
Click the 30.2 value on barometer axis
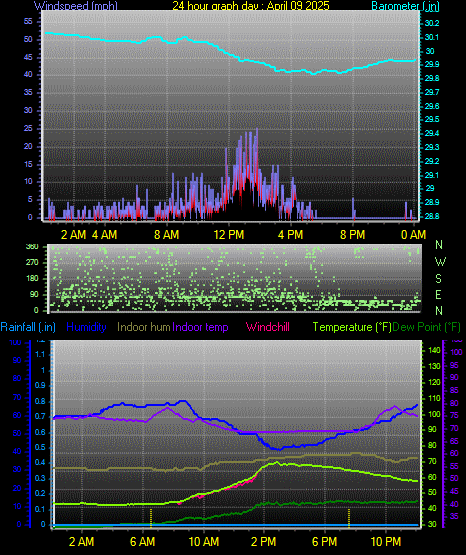click(432, 23)
